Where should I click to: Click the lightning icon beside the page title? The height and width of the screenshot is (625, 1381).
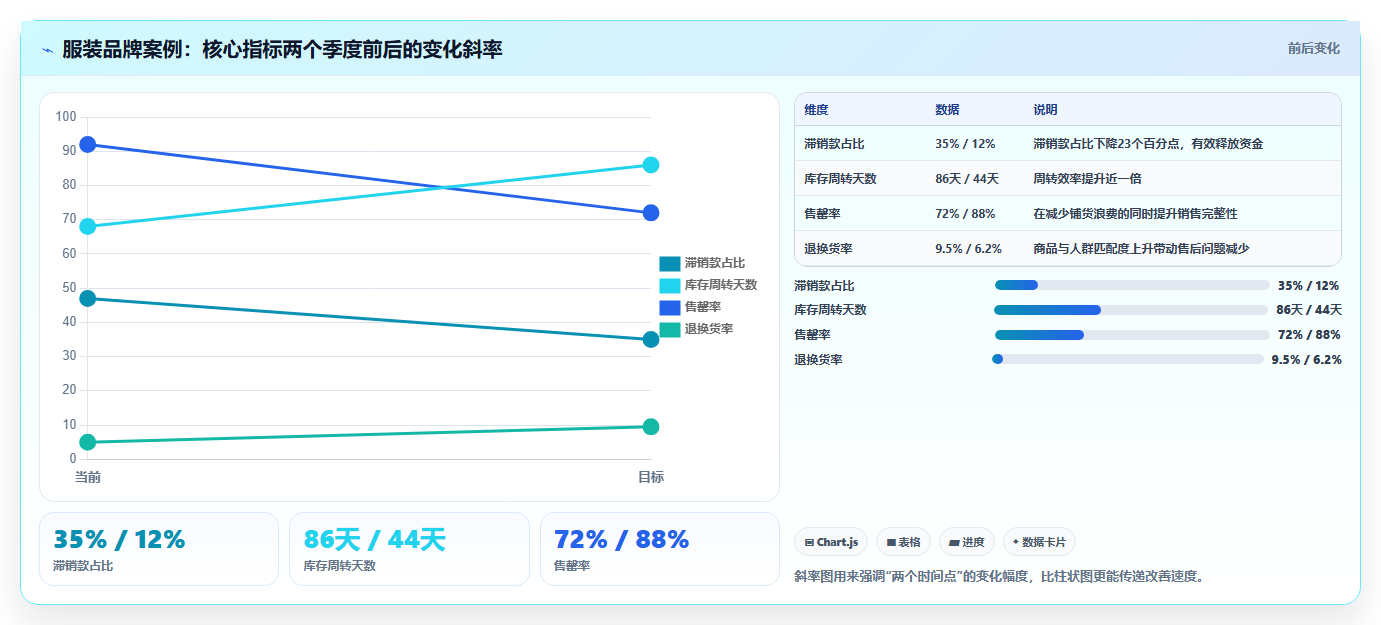coord(48,49)
